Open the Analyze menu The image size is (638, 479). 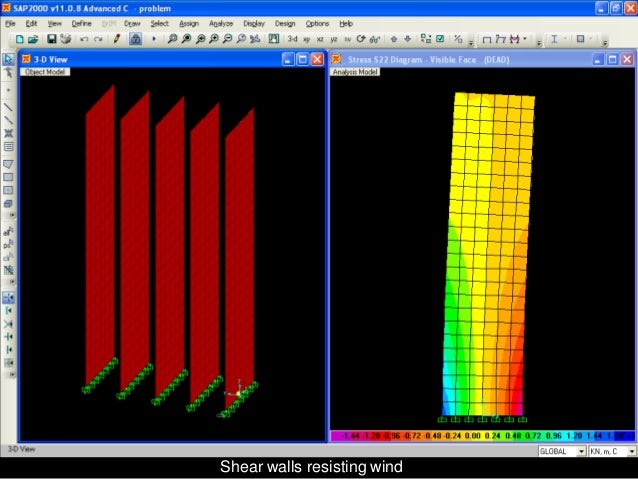(x=221, y=24)
